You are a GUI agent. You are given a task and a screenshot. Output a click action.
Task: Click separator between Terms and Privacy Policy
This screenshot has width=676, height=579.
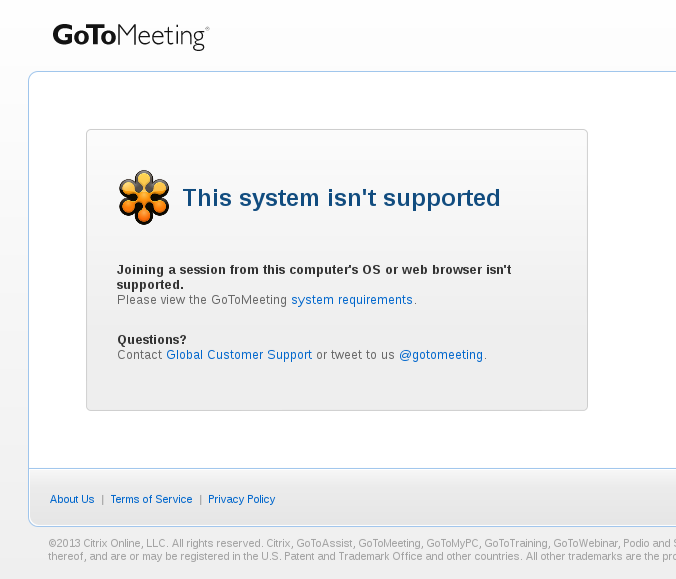[200, 499]
